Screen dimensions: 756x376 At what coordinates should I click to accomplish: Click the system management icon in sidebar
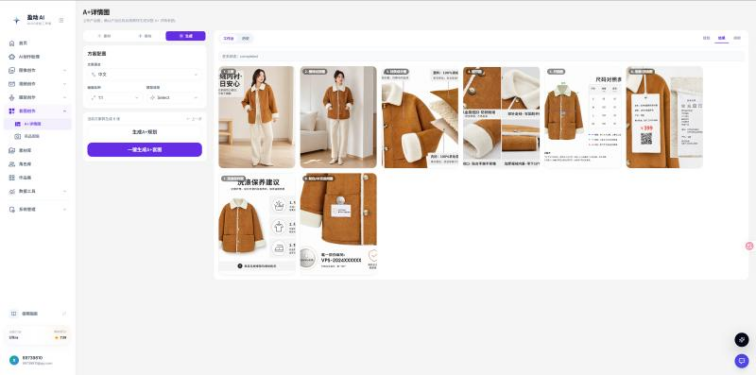[x=12, y=210]
